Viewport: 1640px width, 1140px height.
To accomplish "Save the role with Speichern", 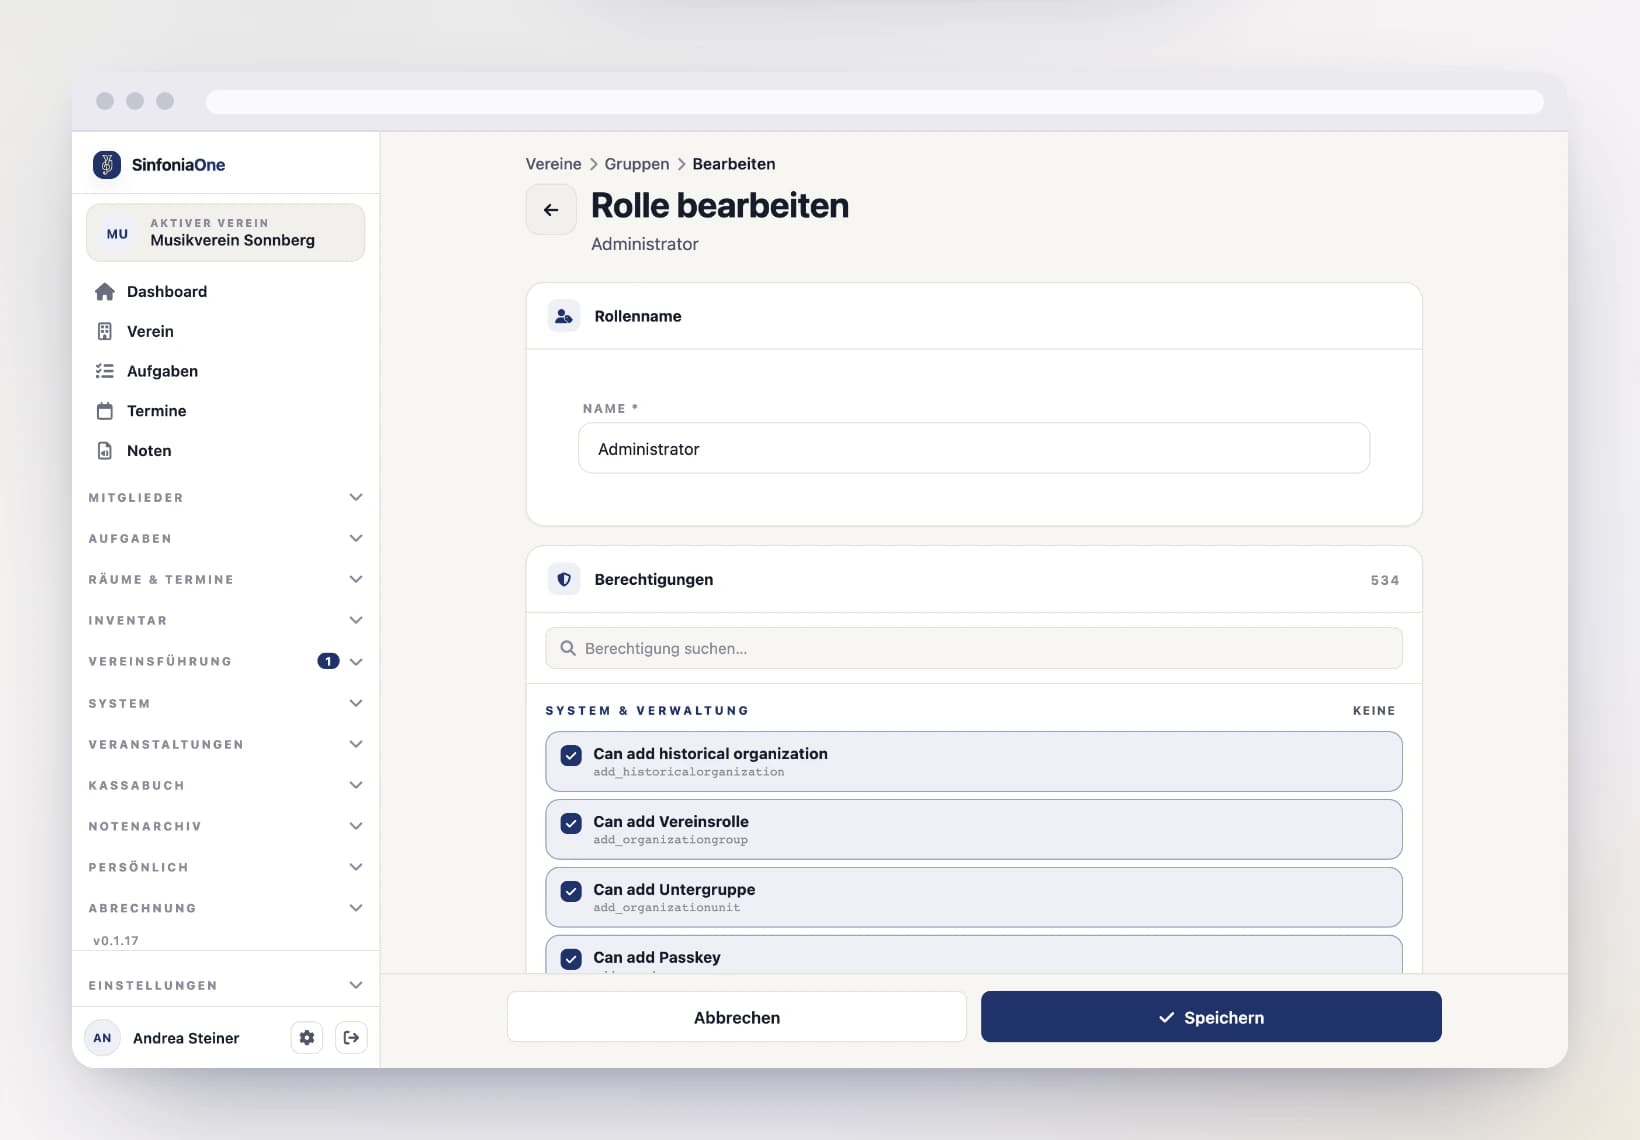I will click(1211, 1017).
